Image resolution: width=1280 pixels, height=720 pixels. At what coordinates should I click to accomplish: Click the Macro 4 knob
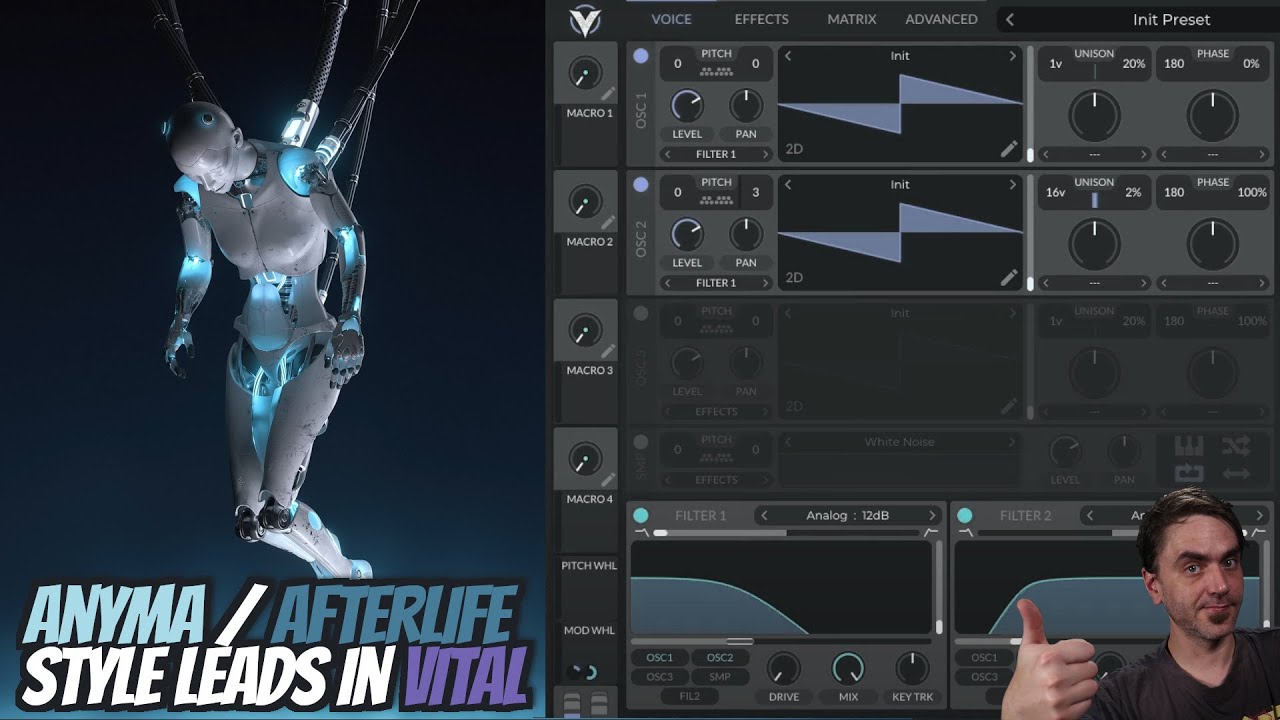(x=585, y=459)
